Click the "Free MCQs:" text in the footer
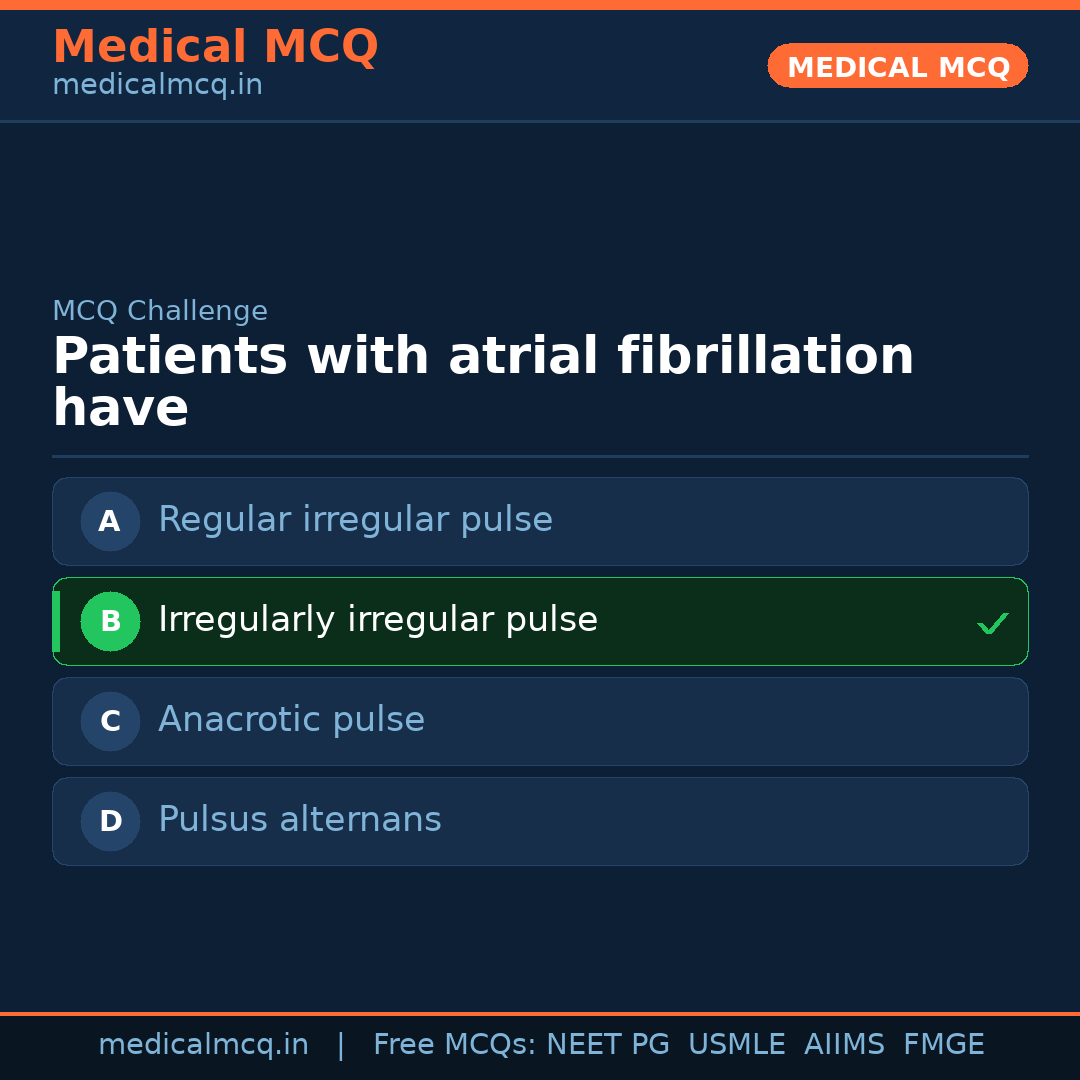 (455, 1045)
